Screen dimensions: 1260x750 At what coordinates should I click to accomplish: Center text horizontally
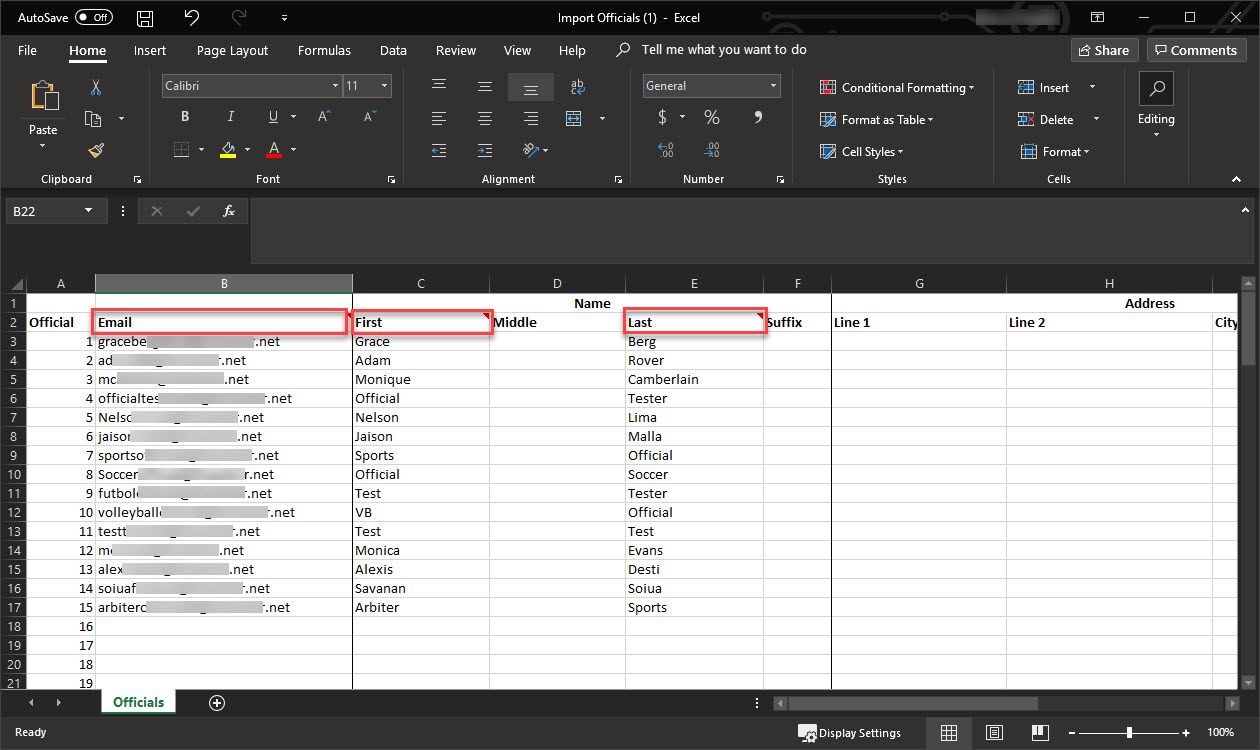tap(485, 118)
